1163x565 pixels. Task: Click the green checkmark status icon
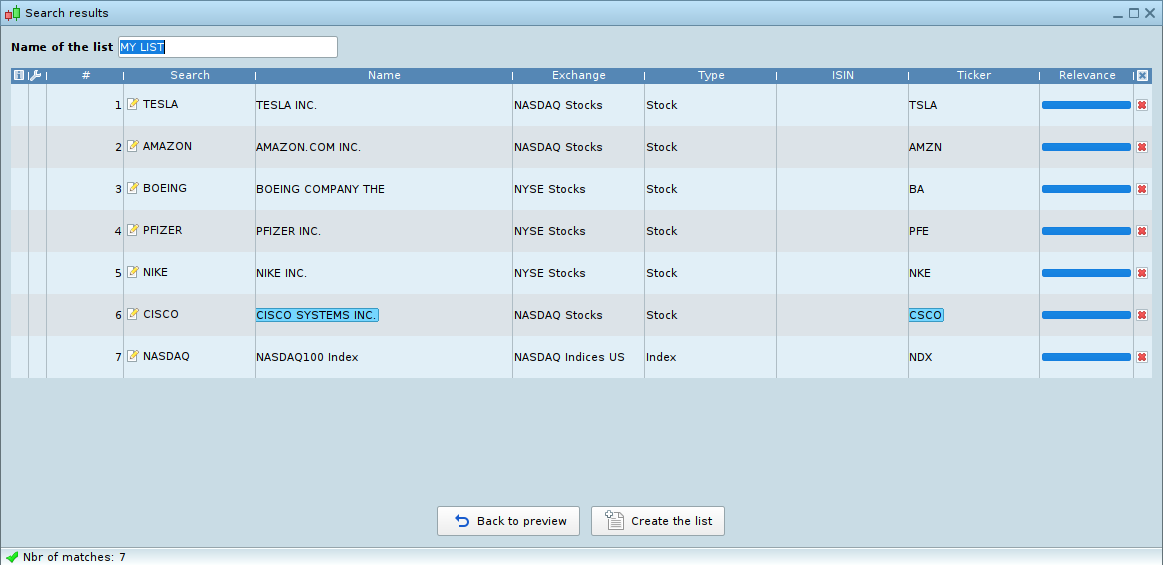(12, 557)
